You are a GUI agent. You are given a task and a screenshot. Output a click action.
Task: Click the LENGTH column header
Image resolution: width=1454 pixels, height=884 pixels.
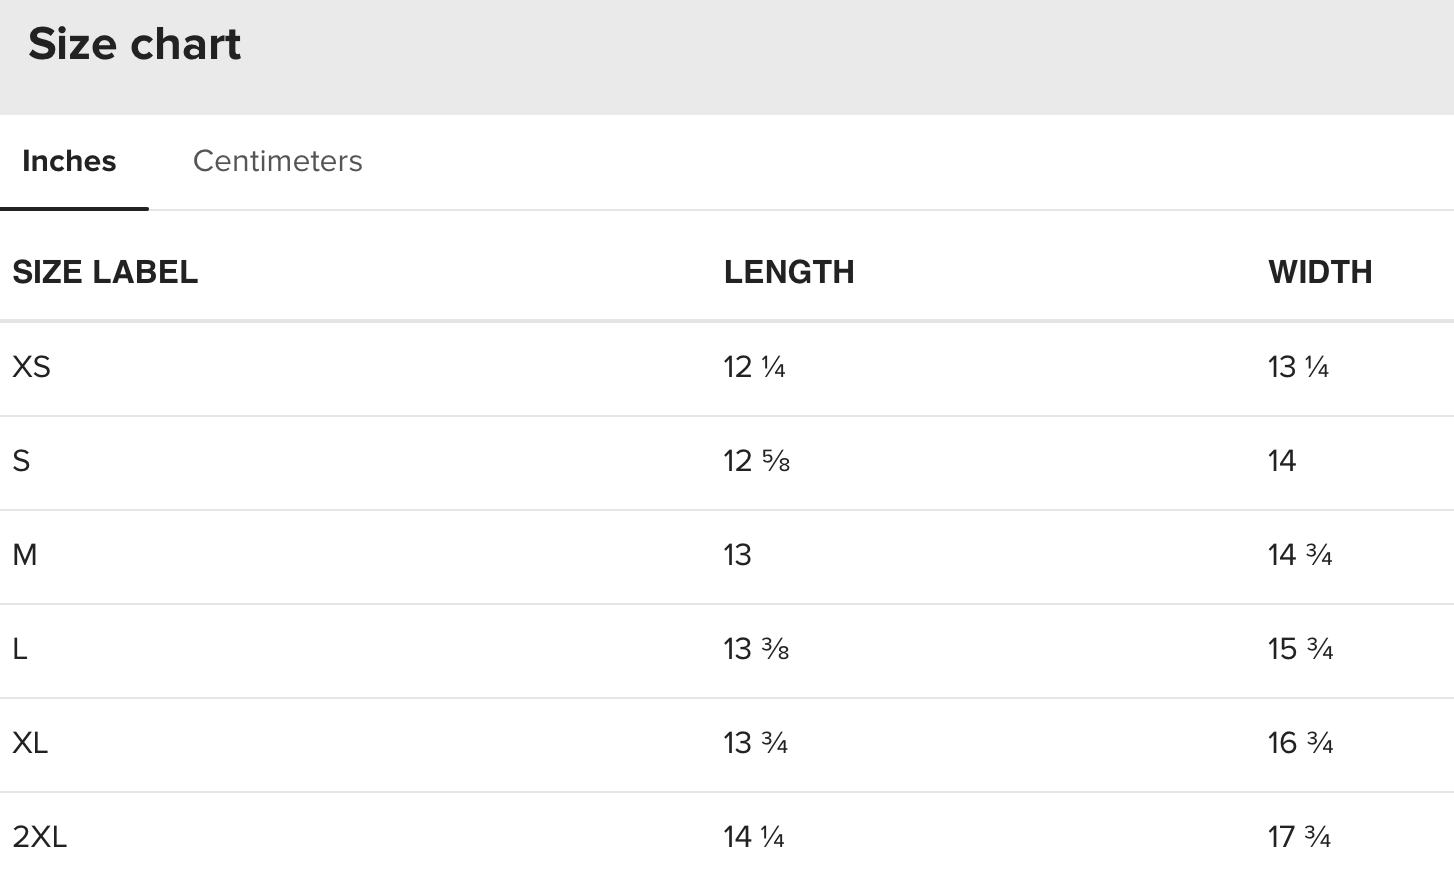coord(788,272)
